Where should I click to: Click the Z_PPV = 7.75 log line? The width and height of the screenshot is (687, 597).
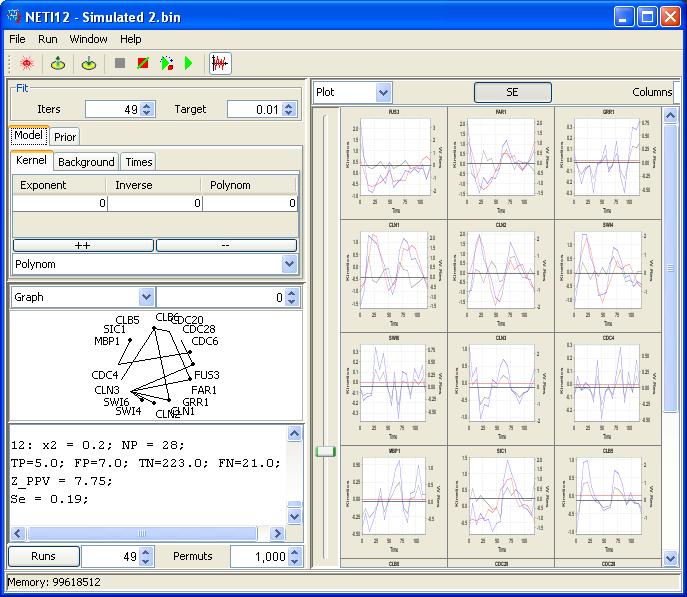pyautogui.click(x=61, y=481)
